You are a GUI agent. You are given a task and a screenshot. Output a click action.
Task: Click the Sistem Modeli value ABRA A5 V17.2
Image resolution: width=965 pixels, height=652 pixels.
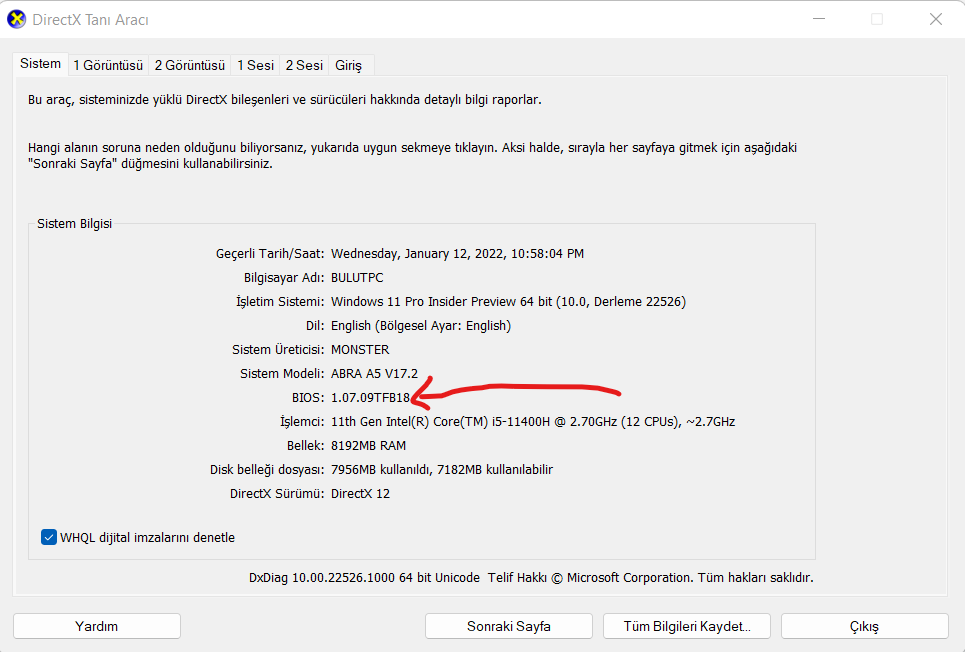[x=374, y=374]
